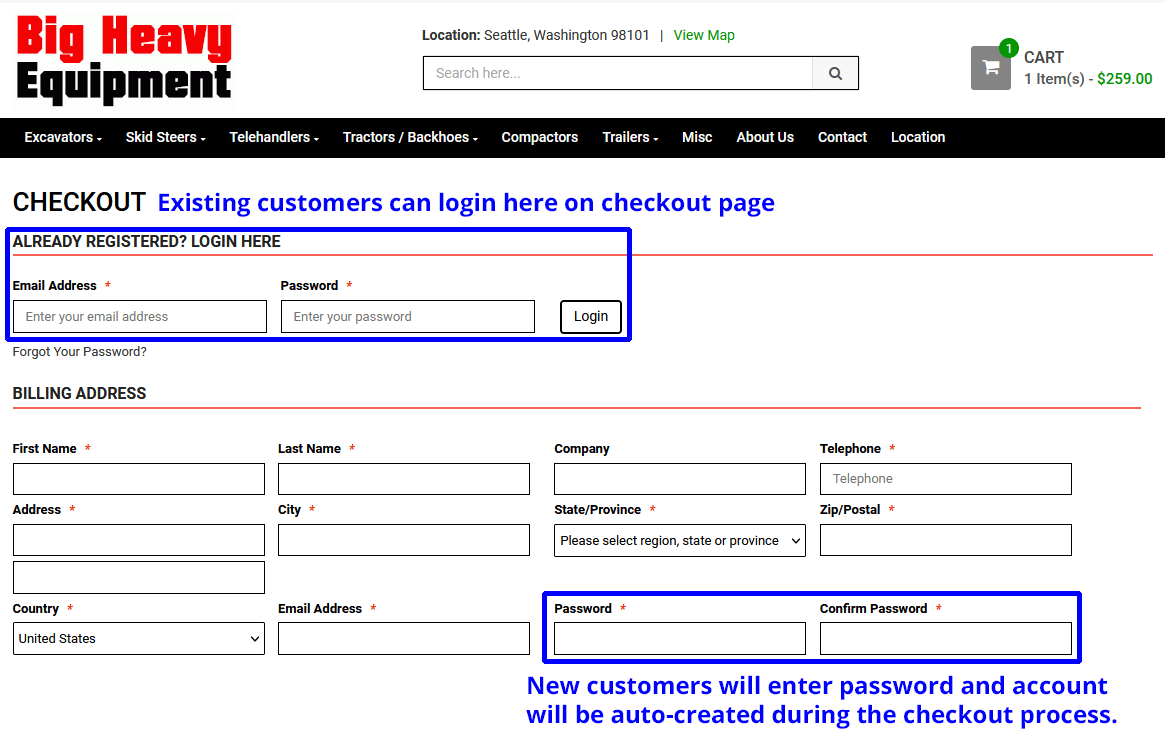
Task: Select Compactors in the navigation bar
Action: 540,137
